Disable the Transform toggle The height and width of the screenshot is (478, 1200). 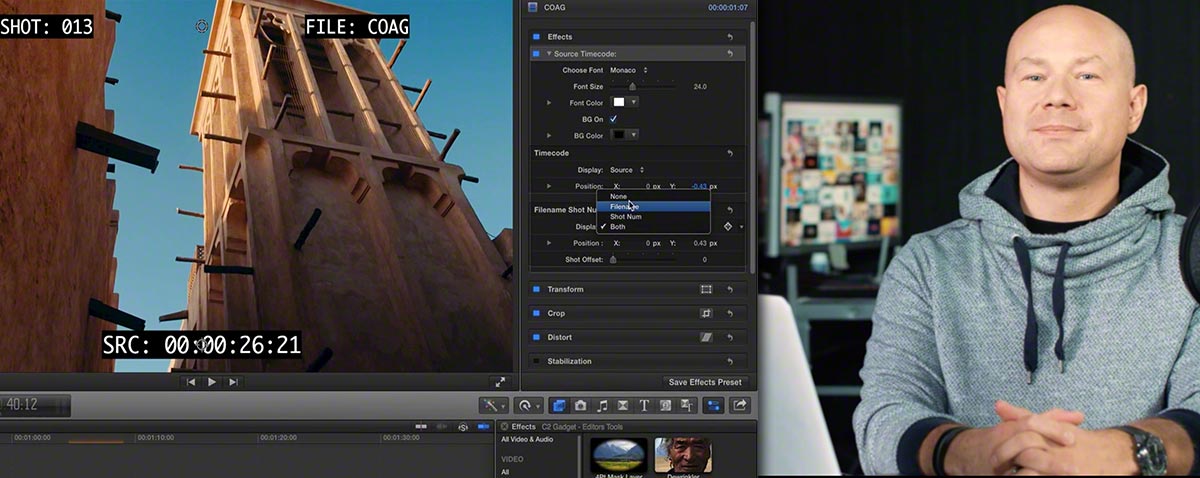(x=536, y=289)
